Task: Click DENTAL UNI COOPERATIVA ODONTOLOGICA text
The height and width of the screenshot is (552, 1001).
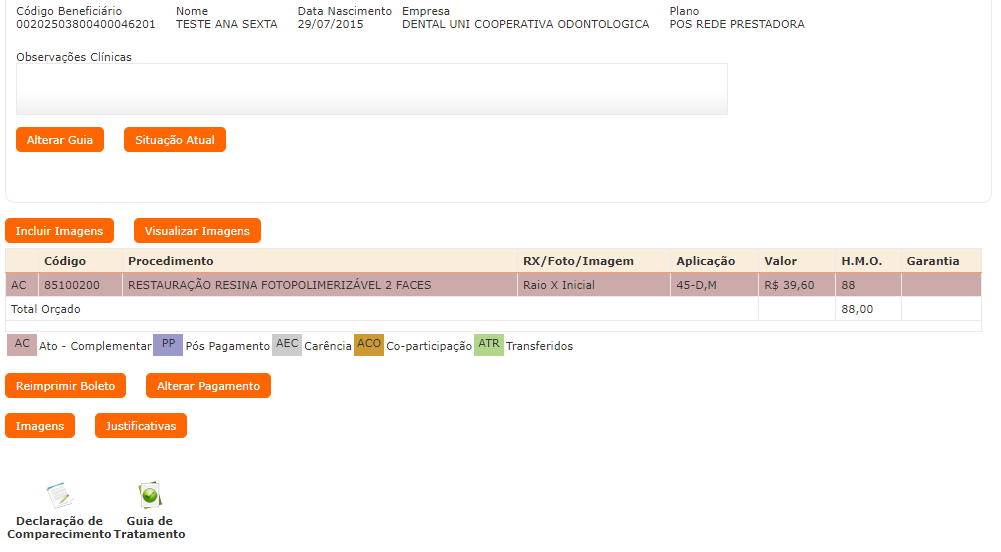Action: coord(525,24)
